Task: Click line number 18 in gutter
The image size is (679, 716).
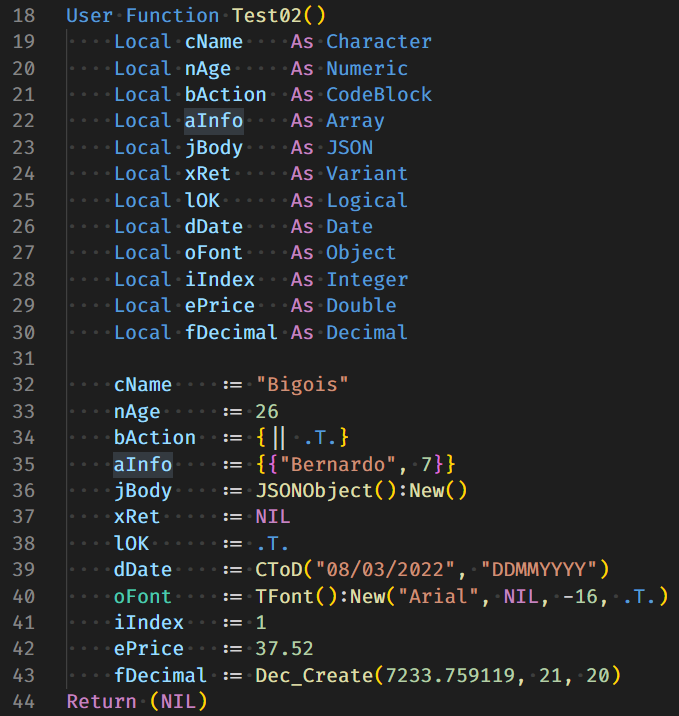Action: coord(24,16)
